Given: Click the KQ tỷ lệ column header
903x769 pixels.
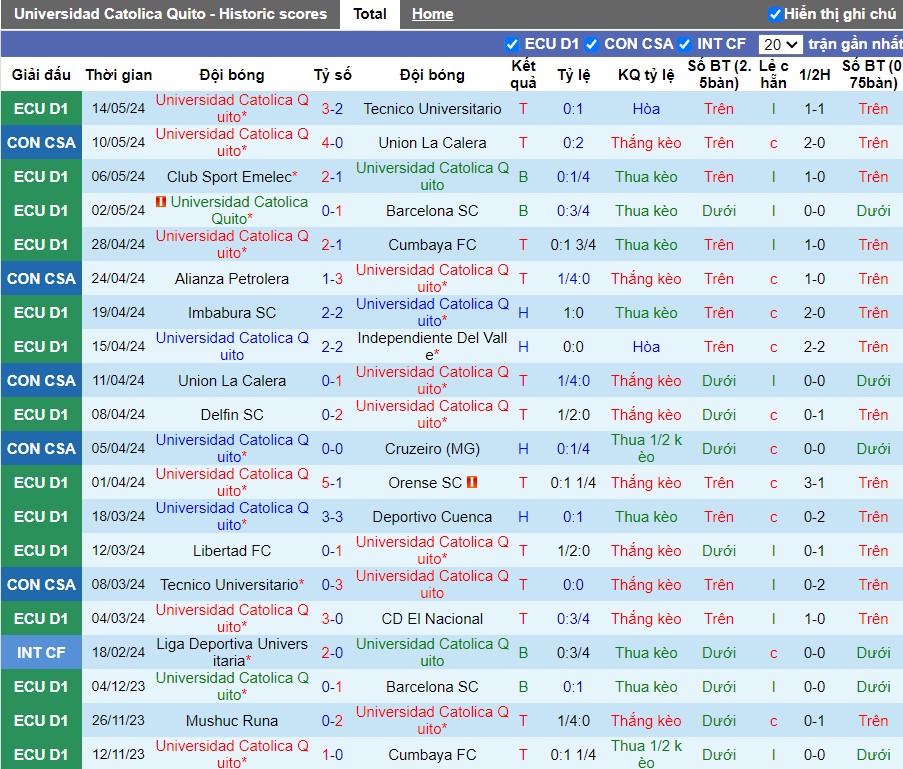Looking at the screenshot, I should pyautogui.click(x=646, y=75).
